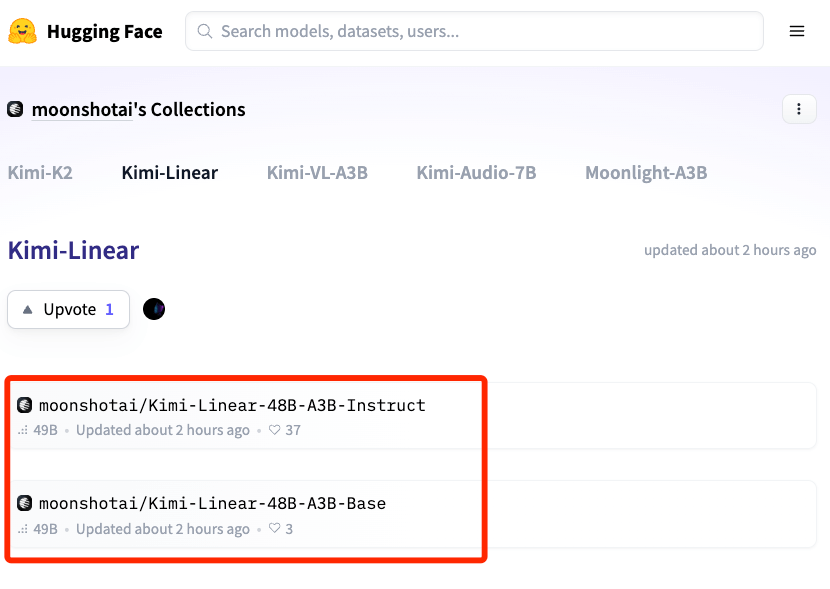The image size is (830, 589).
Task: Click the upvote triangle arrow icon
Action: point(28,310)
